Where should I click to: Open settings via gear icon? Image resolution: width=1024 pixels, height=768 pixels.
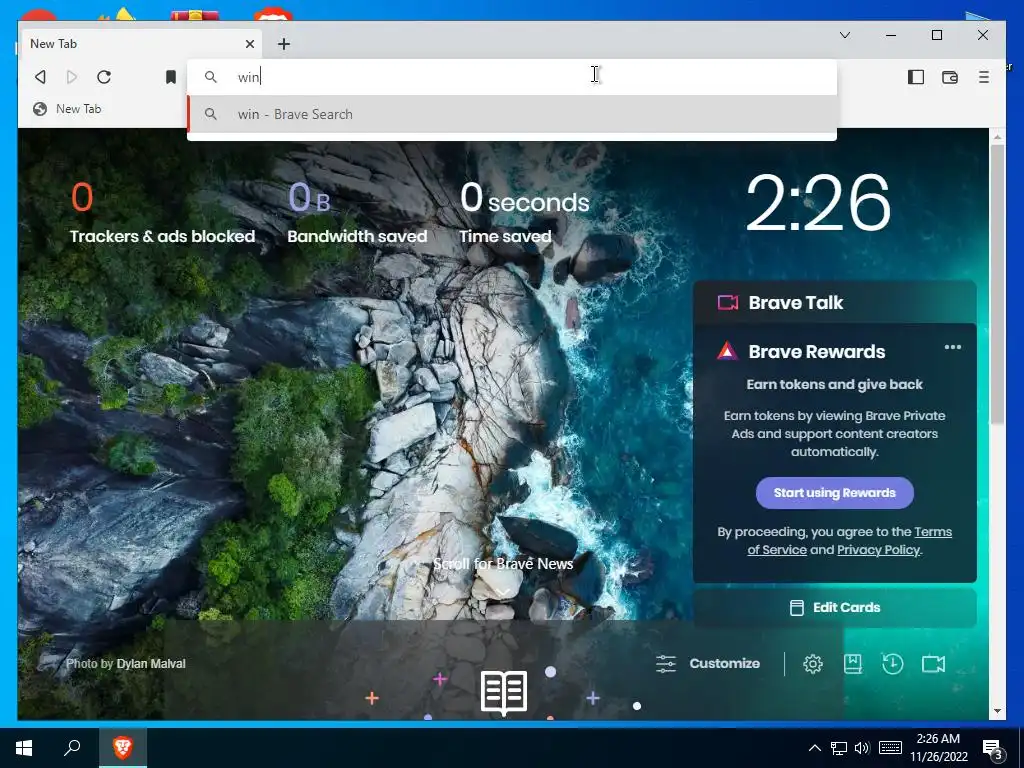pyautogui.click(x=812, y=664)
